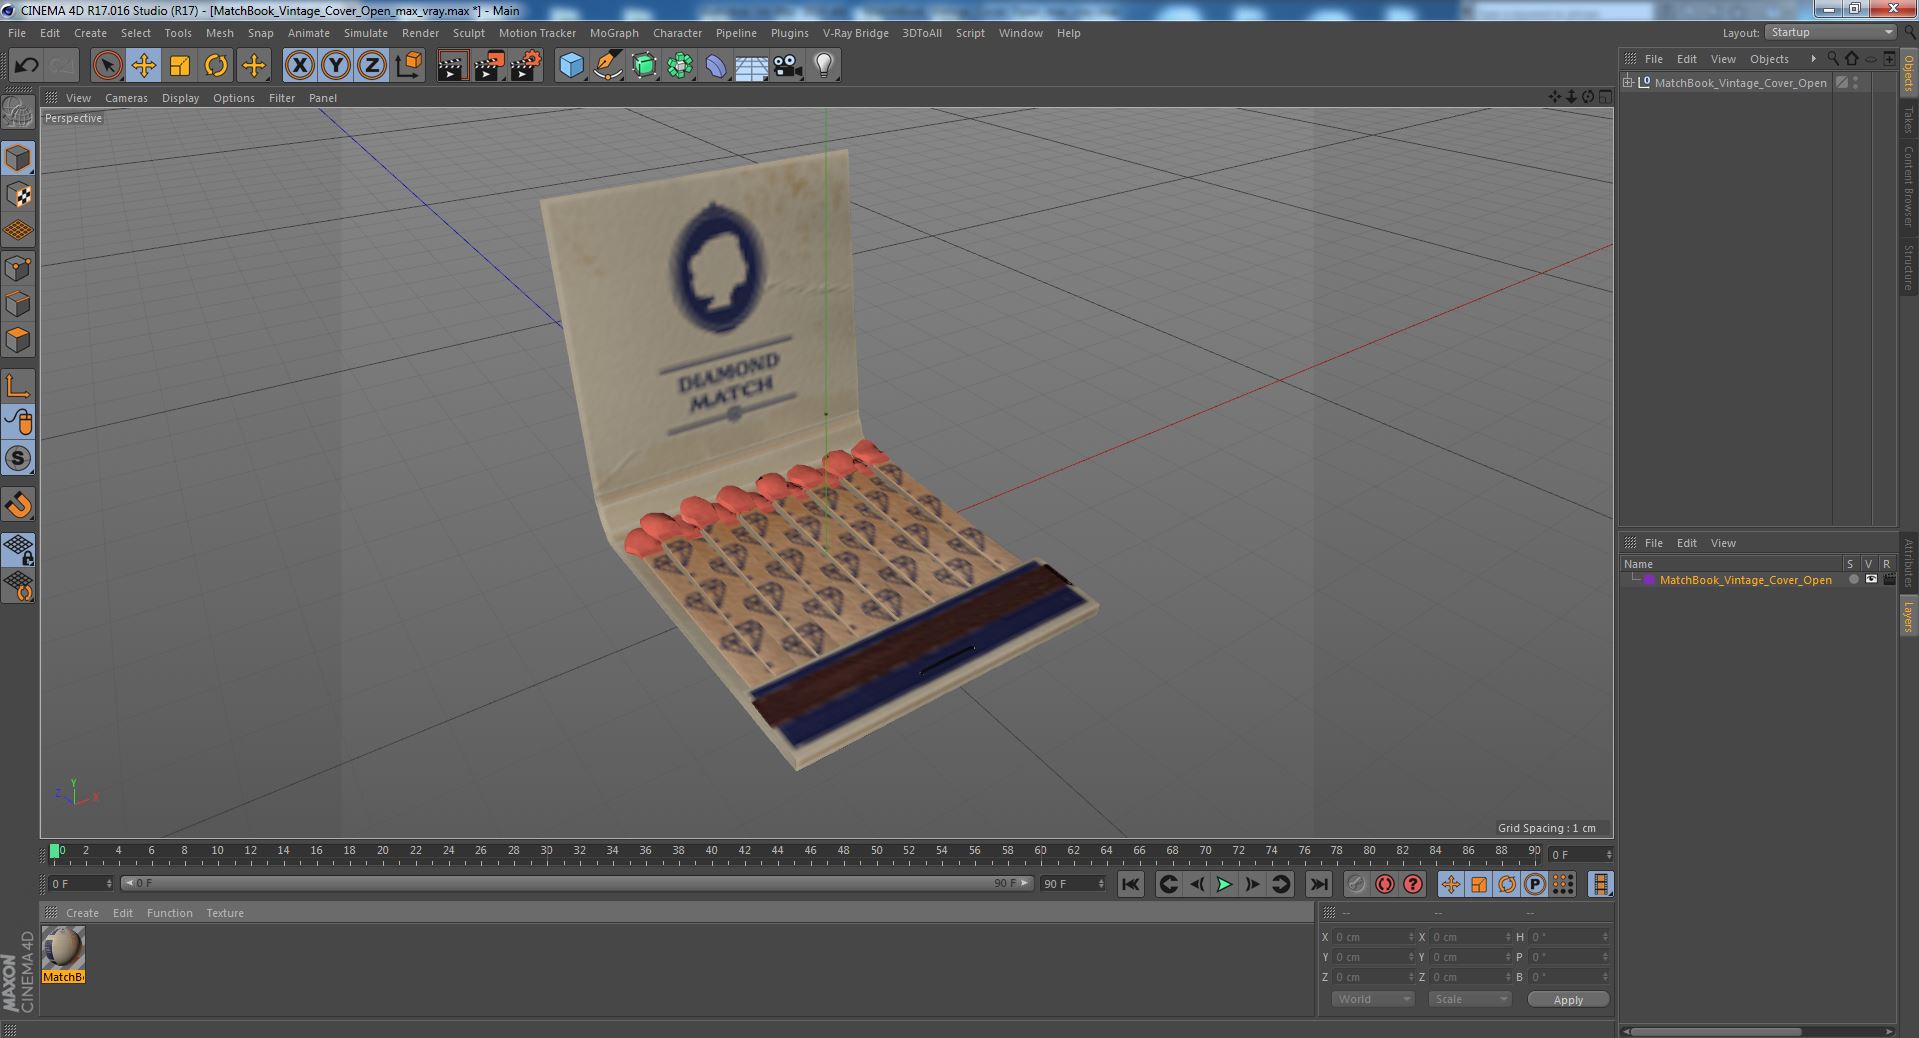
Task: Open the World coordinate dropdown
Action: pos(1373,999)
